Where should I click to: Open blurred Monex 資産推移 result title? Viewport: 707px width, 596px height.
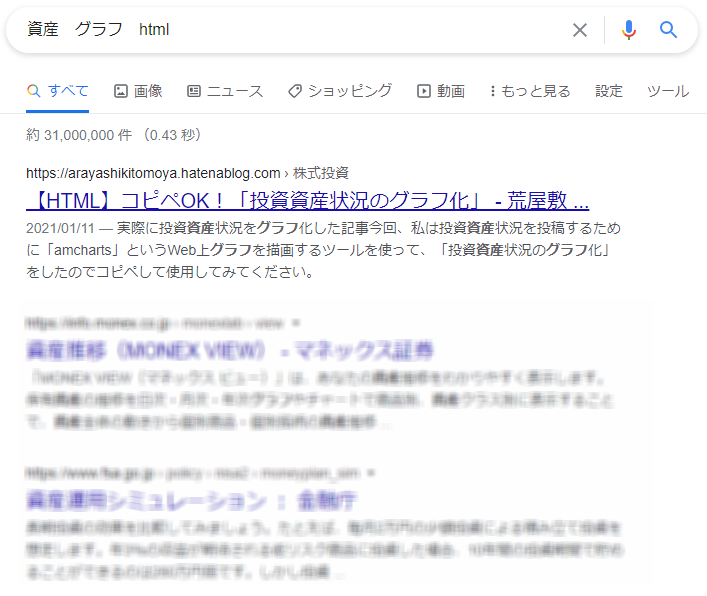tap(230, 350)
